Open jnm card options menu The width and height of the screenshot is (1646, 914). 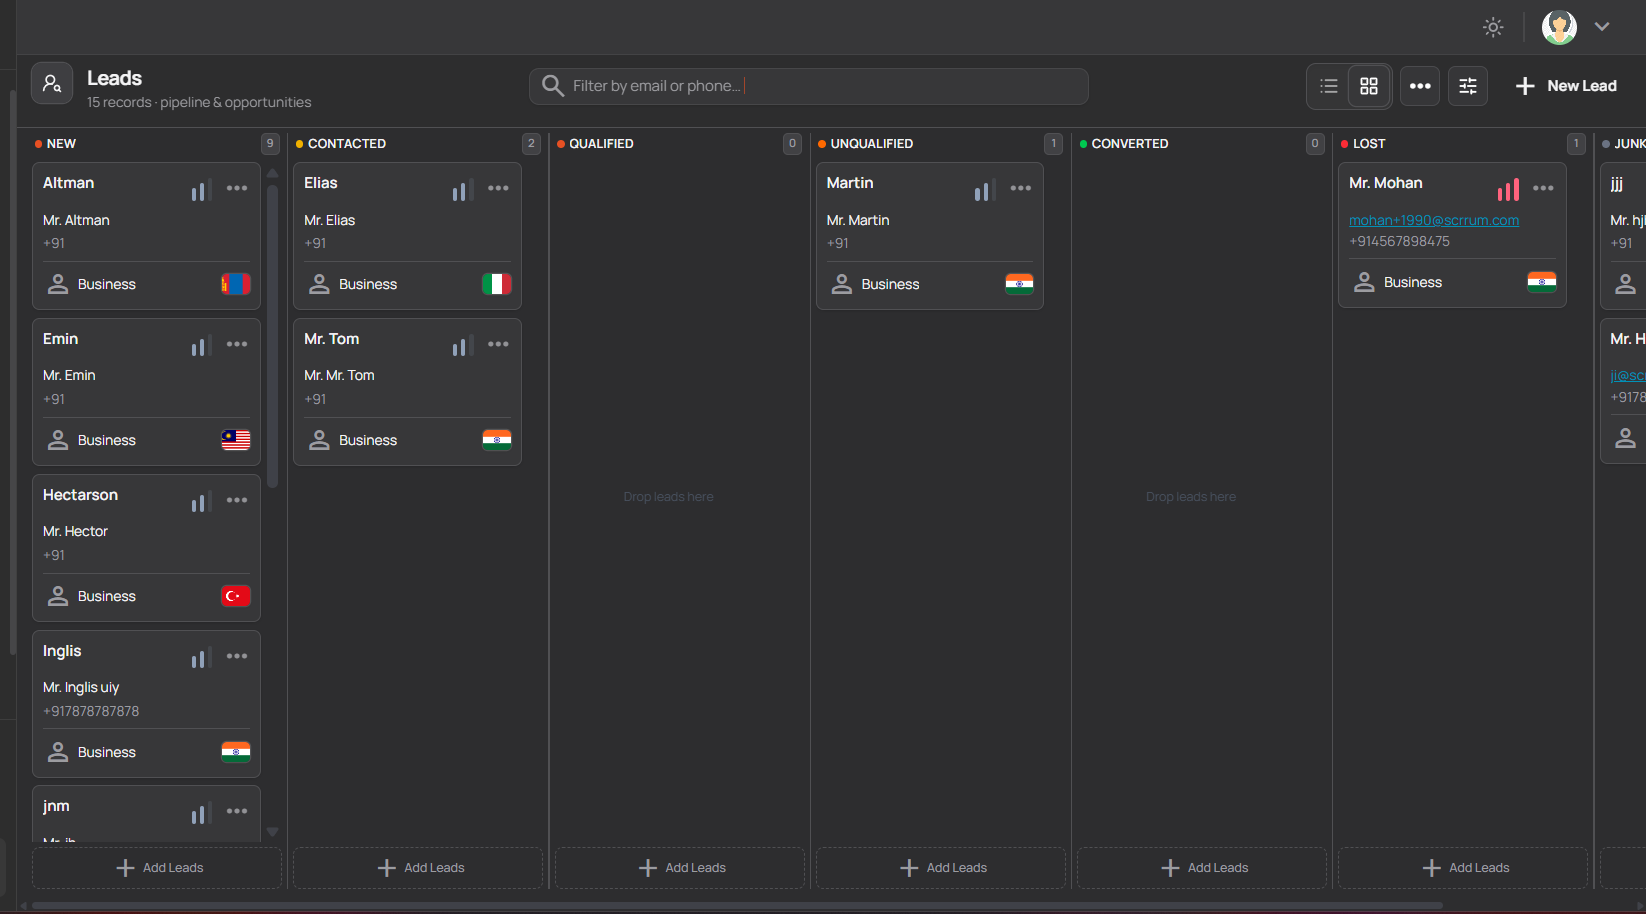coord(237,811)
